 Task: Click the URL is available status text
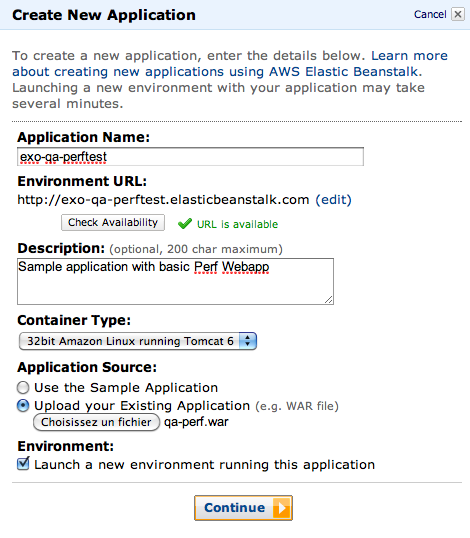(x=237, y=224)
